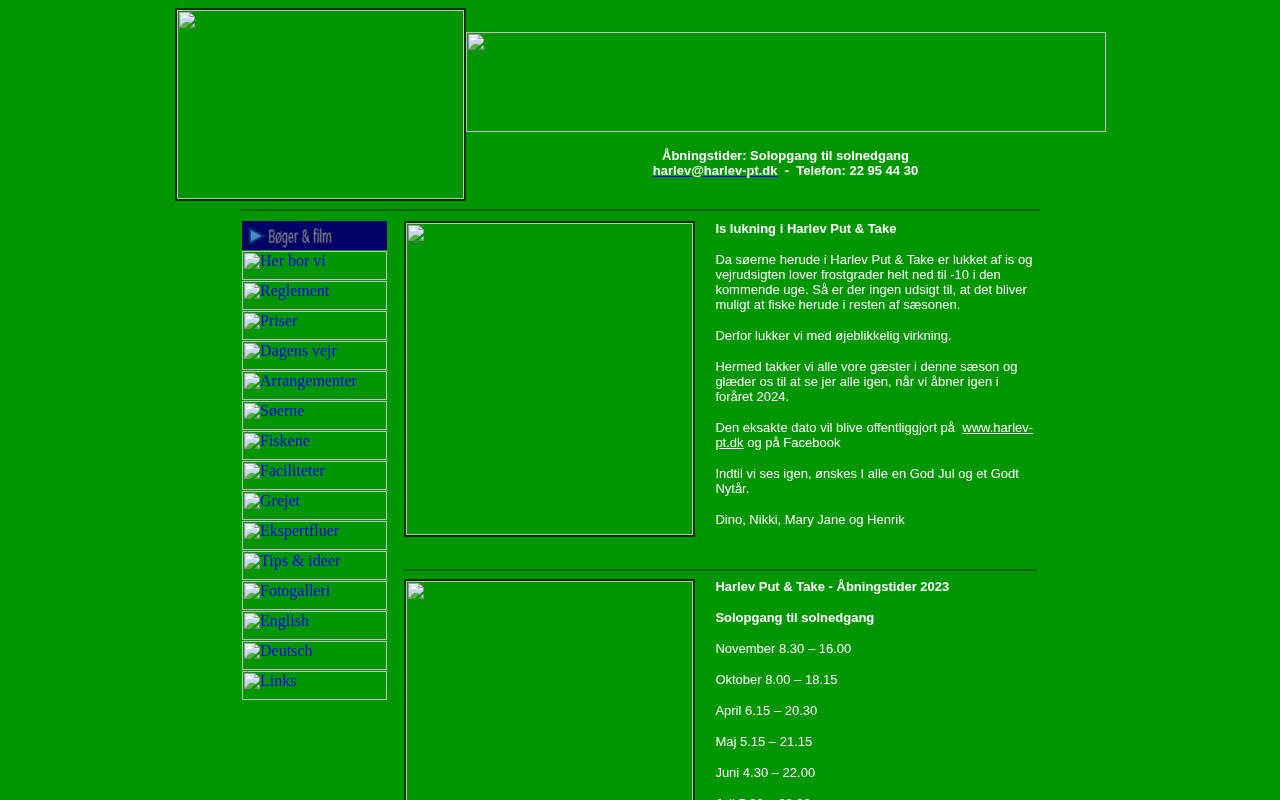Click the 'Harlev Put & Take - Åbningstider 2023' heading
This screenshot has height=800, width=1280.
click(x=832, y=587)
